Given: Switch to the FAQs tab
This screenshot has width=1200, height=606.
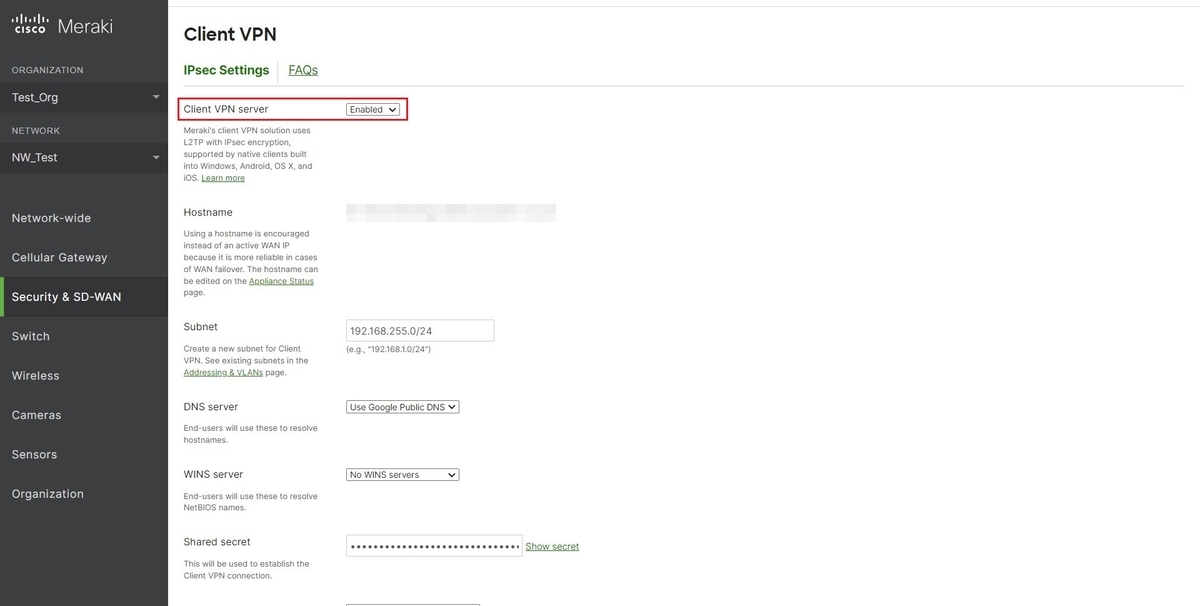Looking at the screenshot, I should (x=302, y=69).
